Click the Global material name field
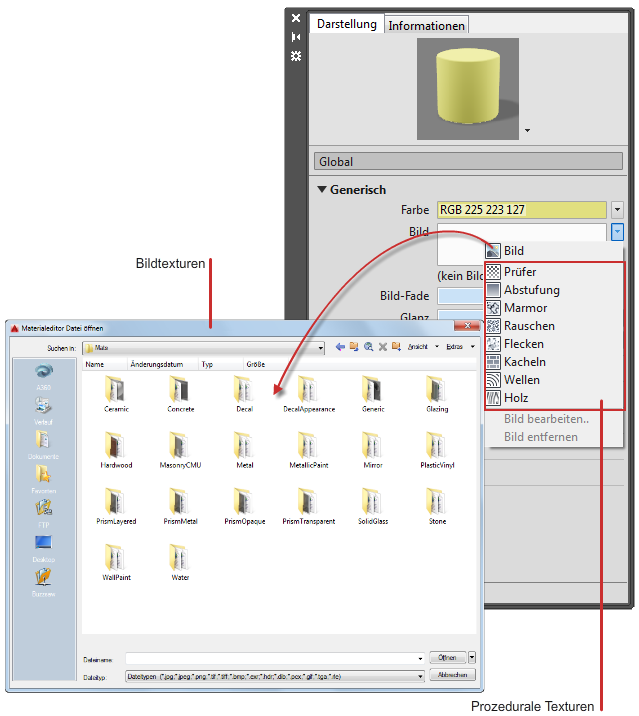The height and width of the screenshot is (716, 639). point(468,161)
